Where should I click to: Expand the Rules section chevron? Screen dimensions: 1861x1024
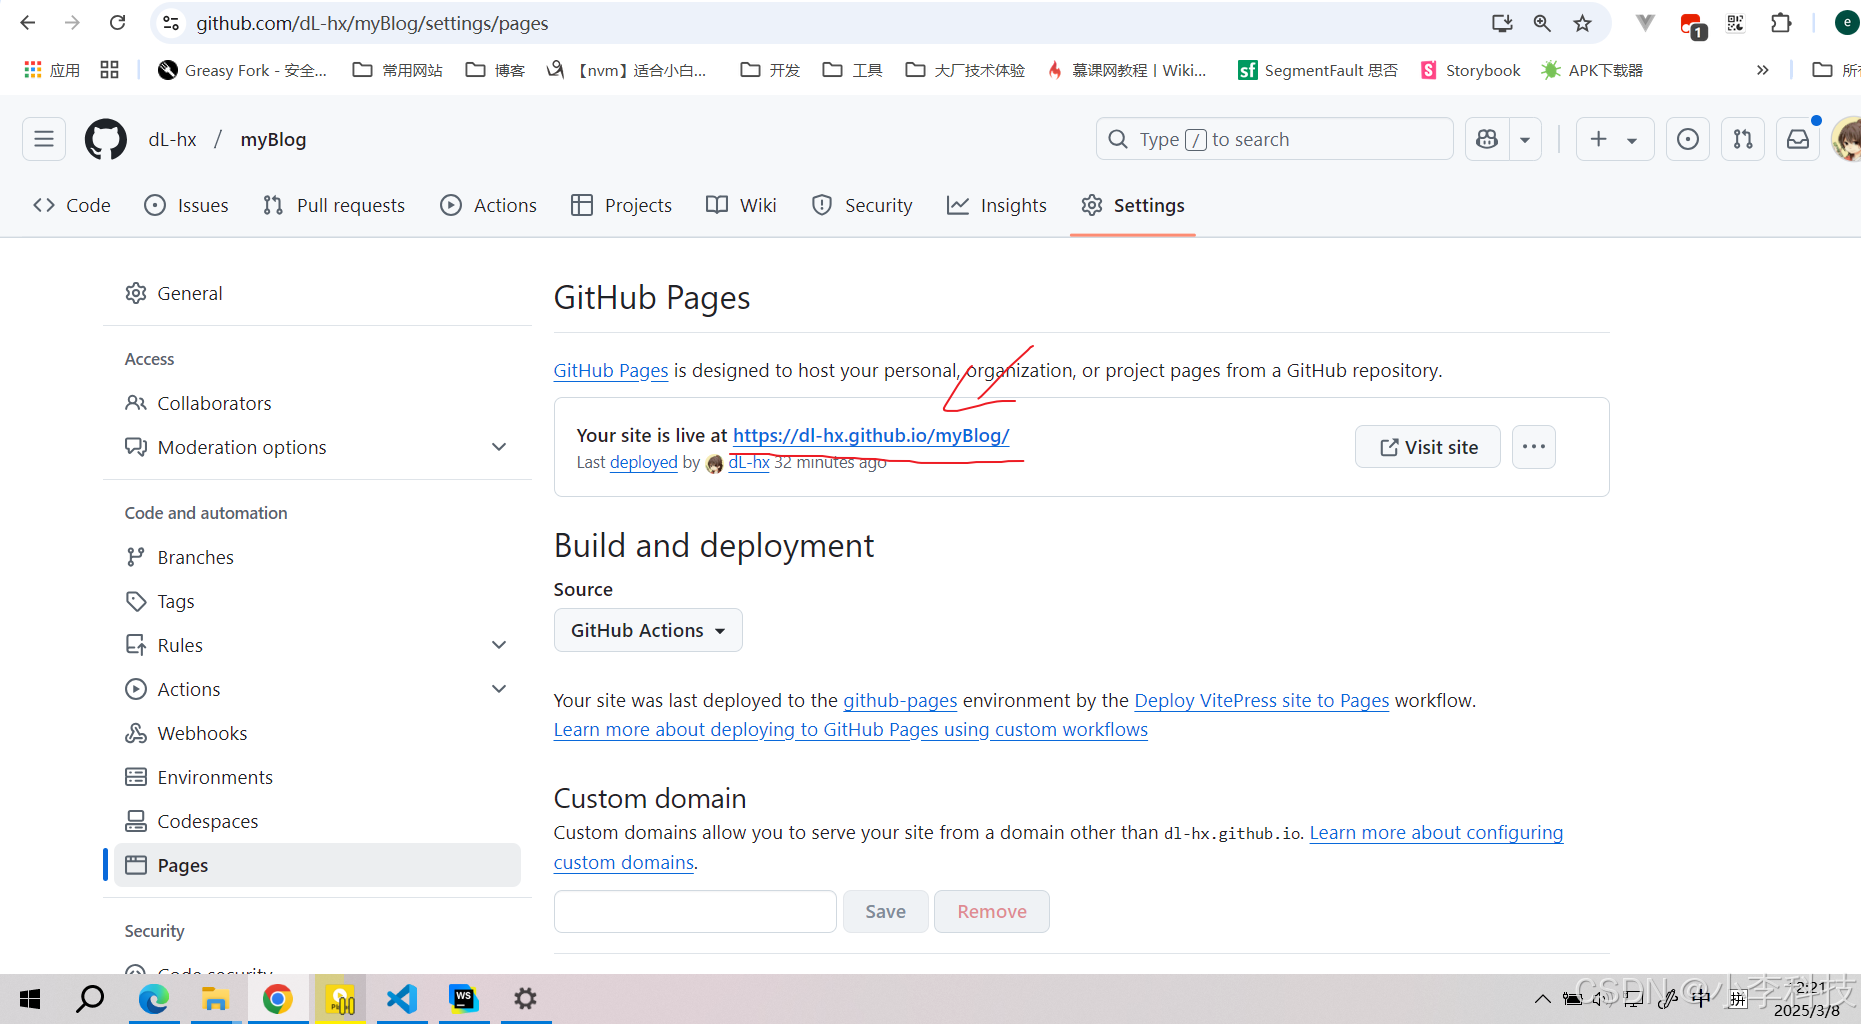[x=499, y=645]
